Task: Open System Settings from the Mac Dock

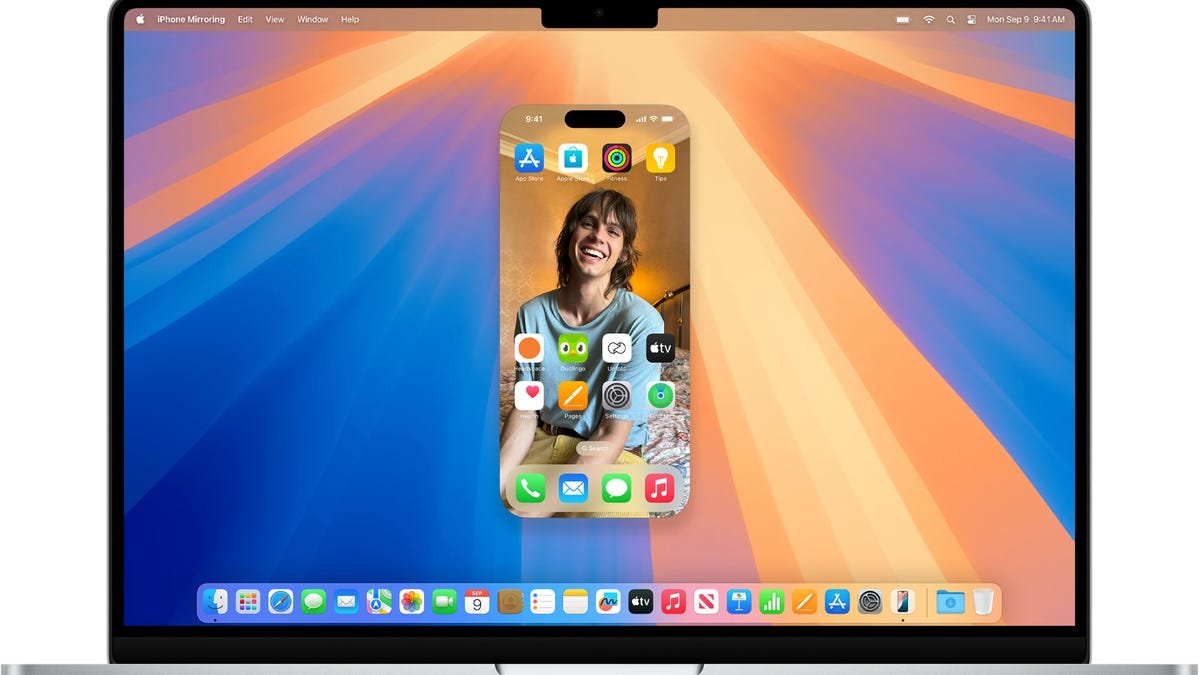Action: coord(870,601)
